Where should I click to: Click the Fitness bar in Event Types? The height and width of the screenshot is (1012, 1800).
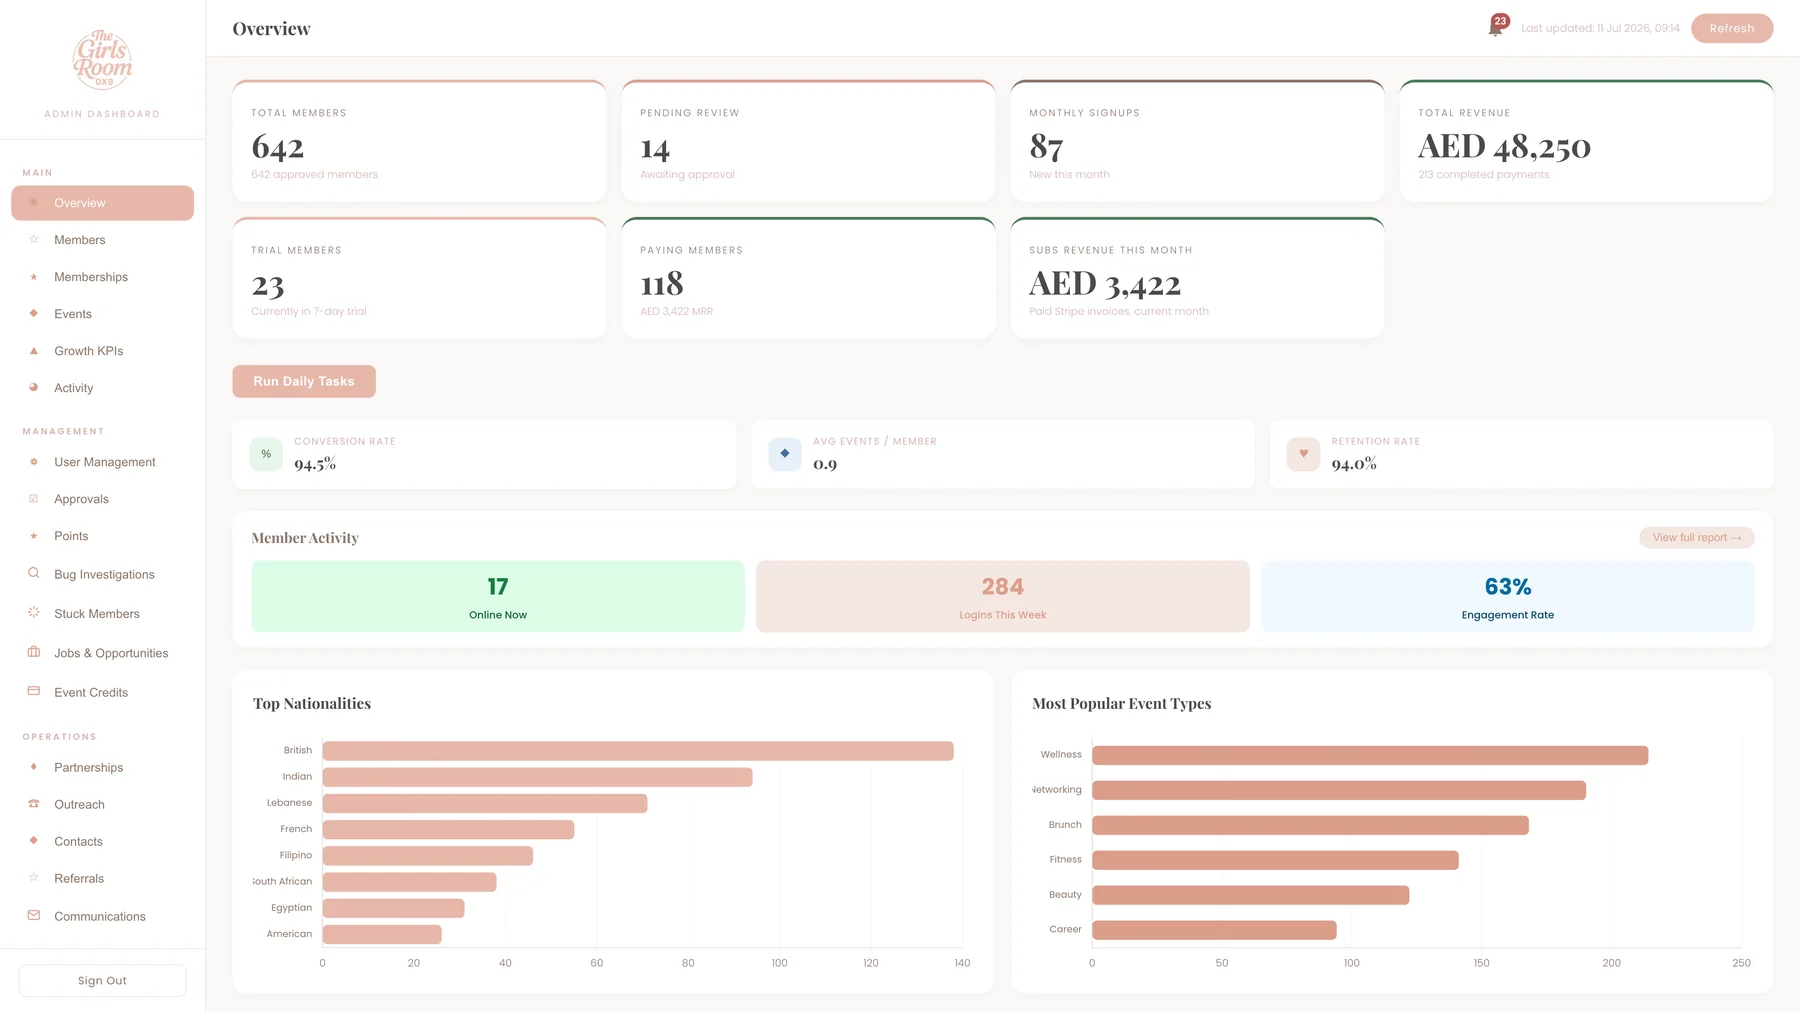1275,860
